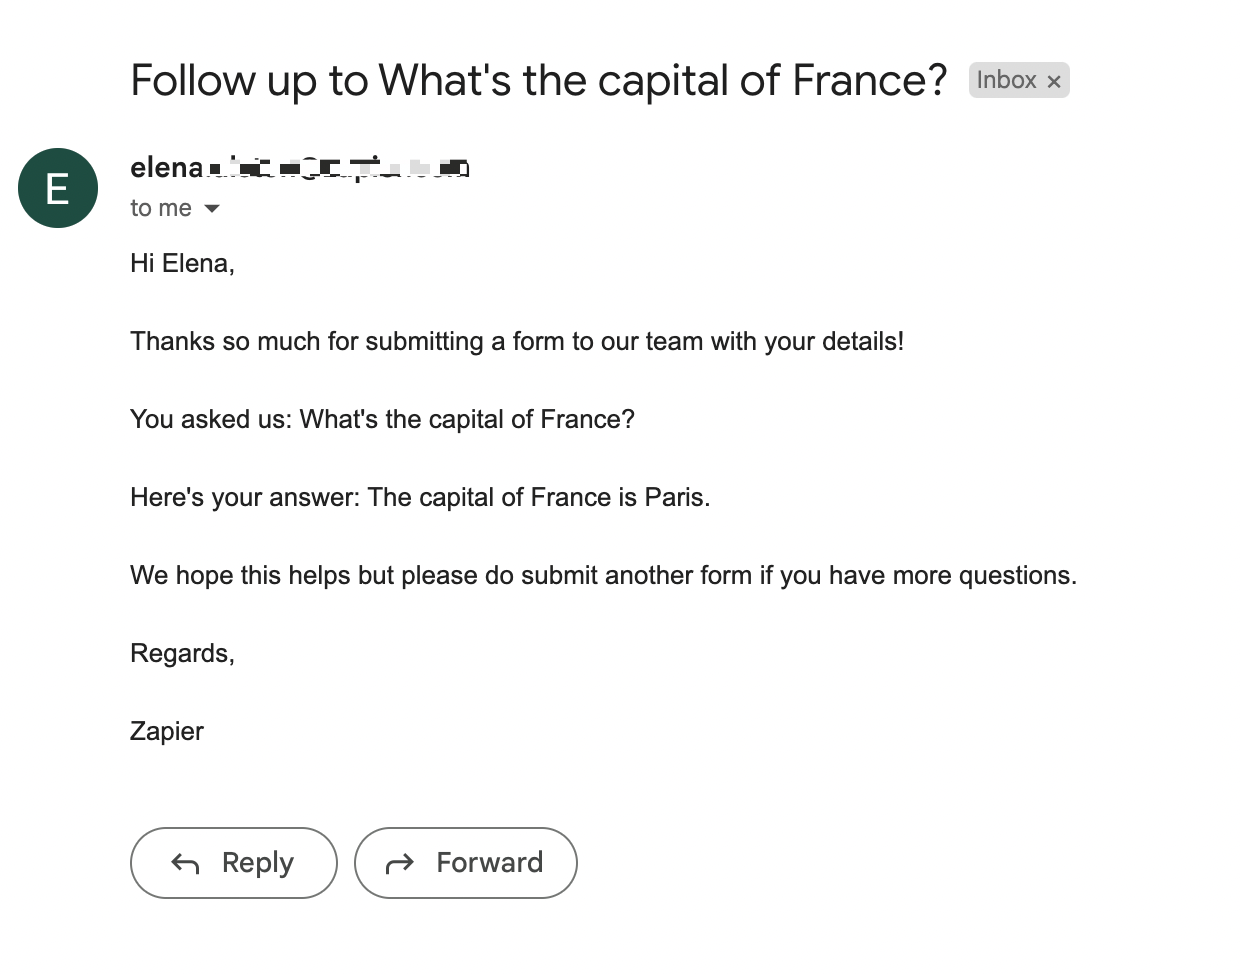Screen dimensions: 1240x974
Task: Click the 'We hope this helps' sentence
Action: point(603,575)
